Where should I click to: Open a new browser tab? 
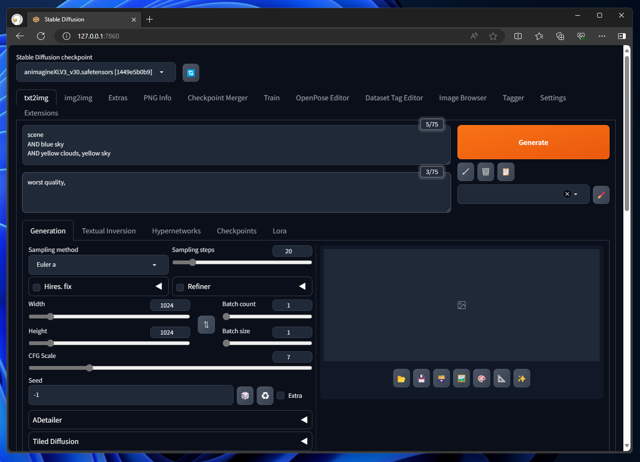click(x=149, y=19)
